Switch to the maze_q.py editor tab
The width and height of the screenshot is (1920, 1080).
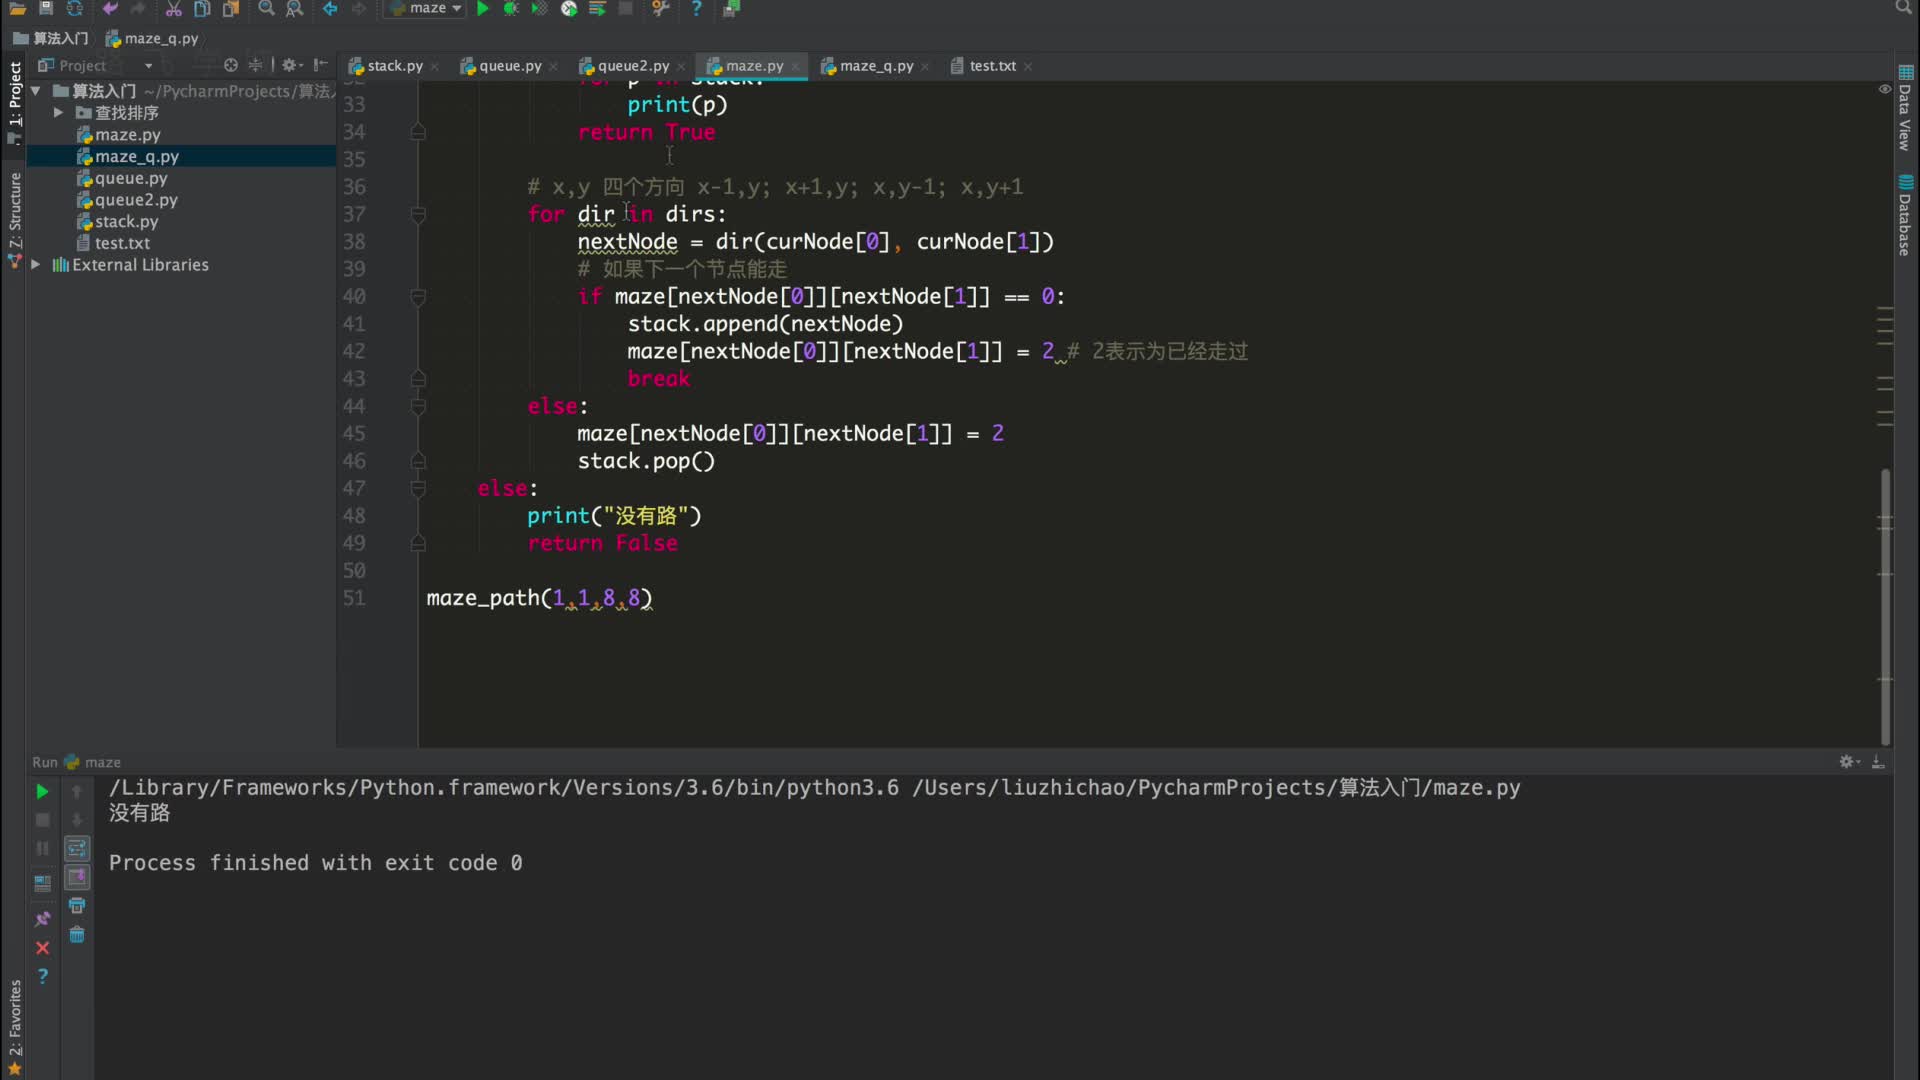coord(876,66)
